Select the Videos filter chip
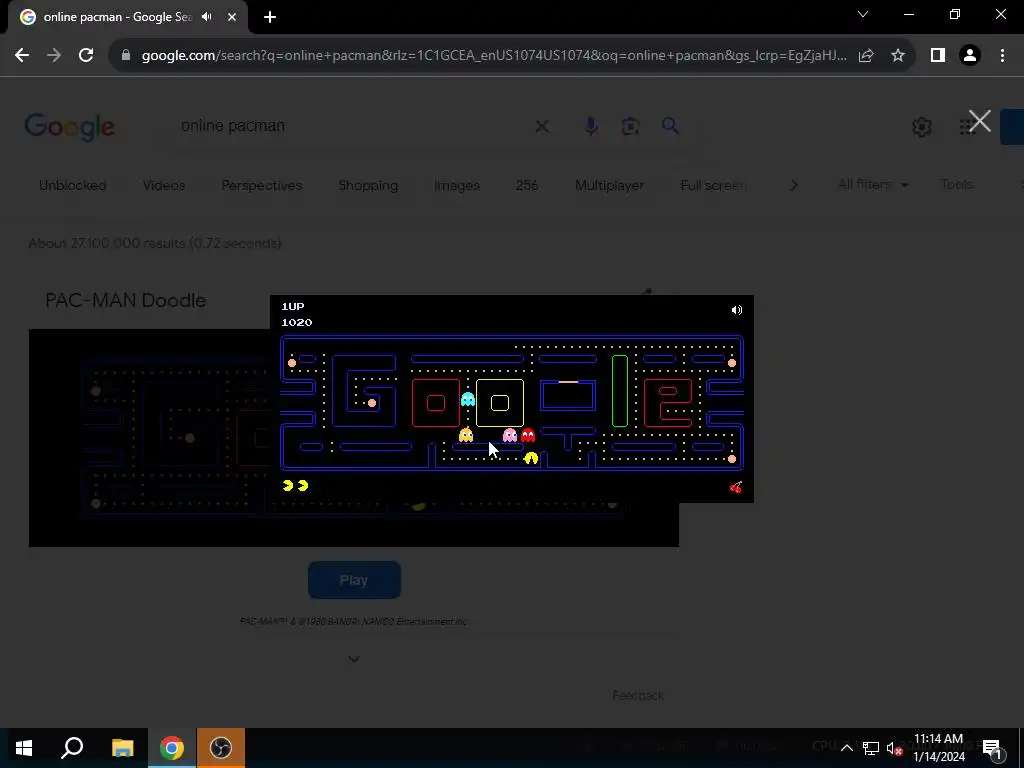1024x768 pixels. click(164, 185)
